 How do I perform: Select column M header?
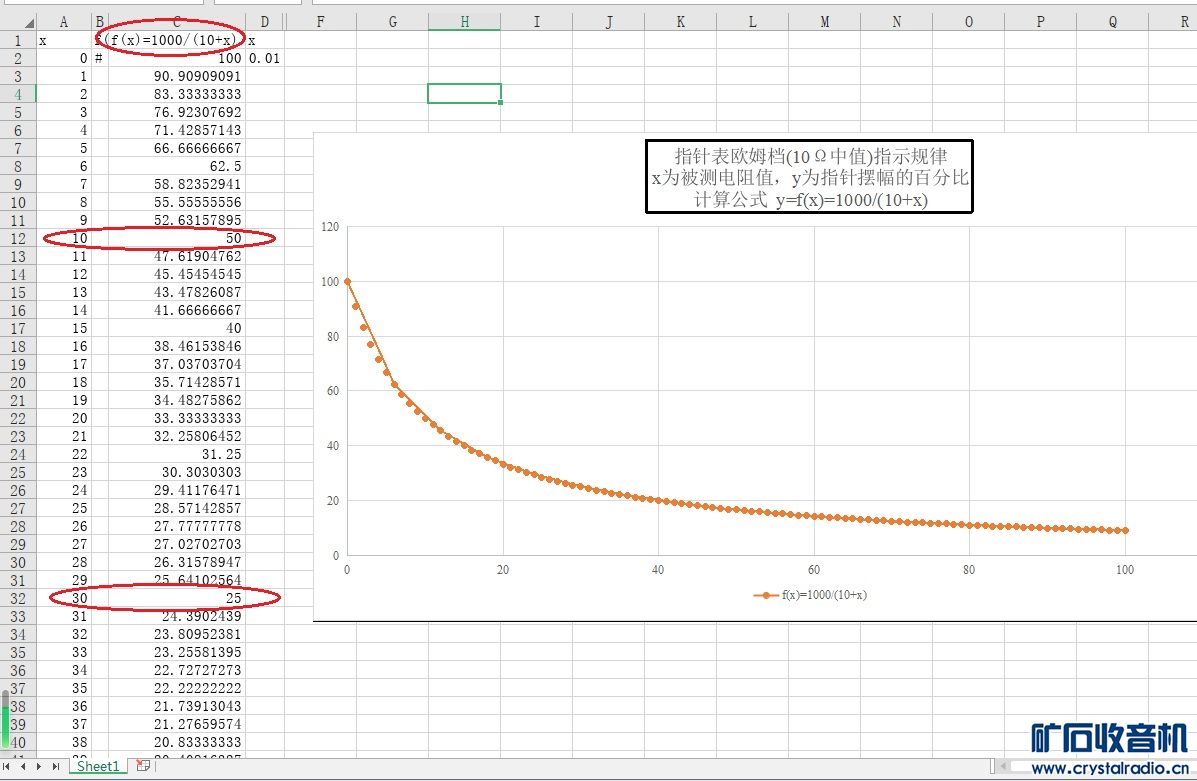pyautogui.click(x=824, y=21)
